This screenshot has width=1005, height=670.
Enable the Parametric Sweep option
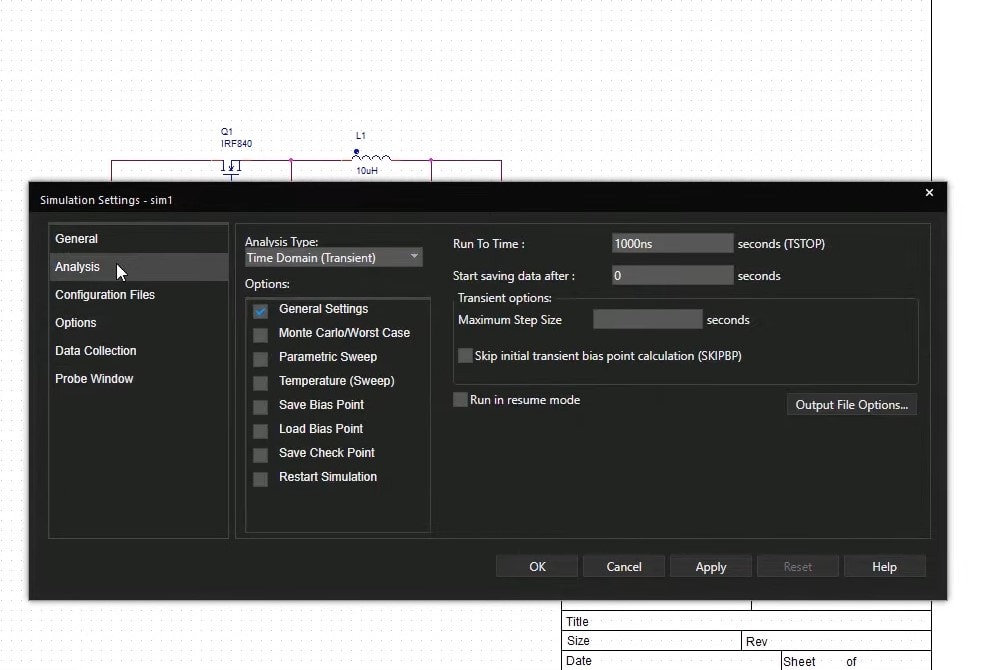click(260, 359)
